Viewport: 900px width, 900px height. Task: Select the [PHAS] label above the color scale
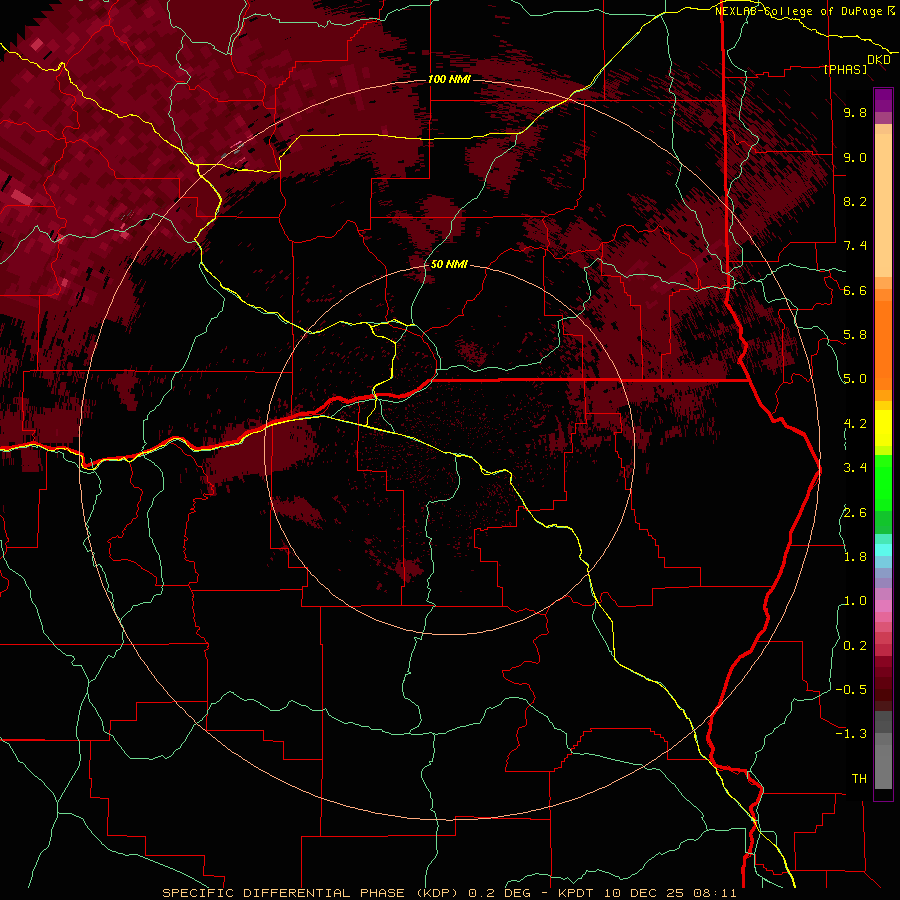(845, 69)
